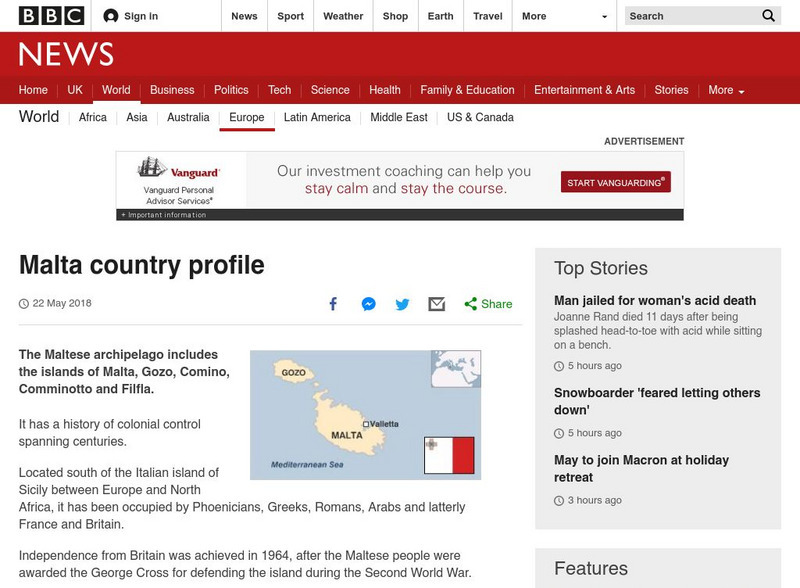Click the clock icon beside 22 May 2018
This screenshot has width=800, height=588.
(22, 301)
